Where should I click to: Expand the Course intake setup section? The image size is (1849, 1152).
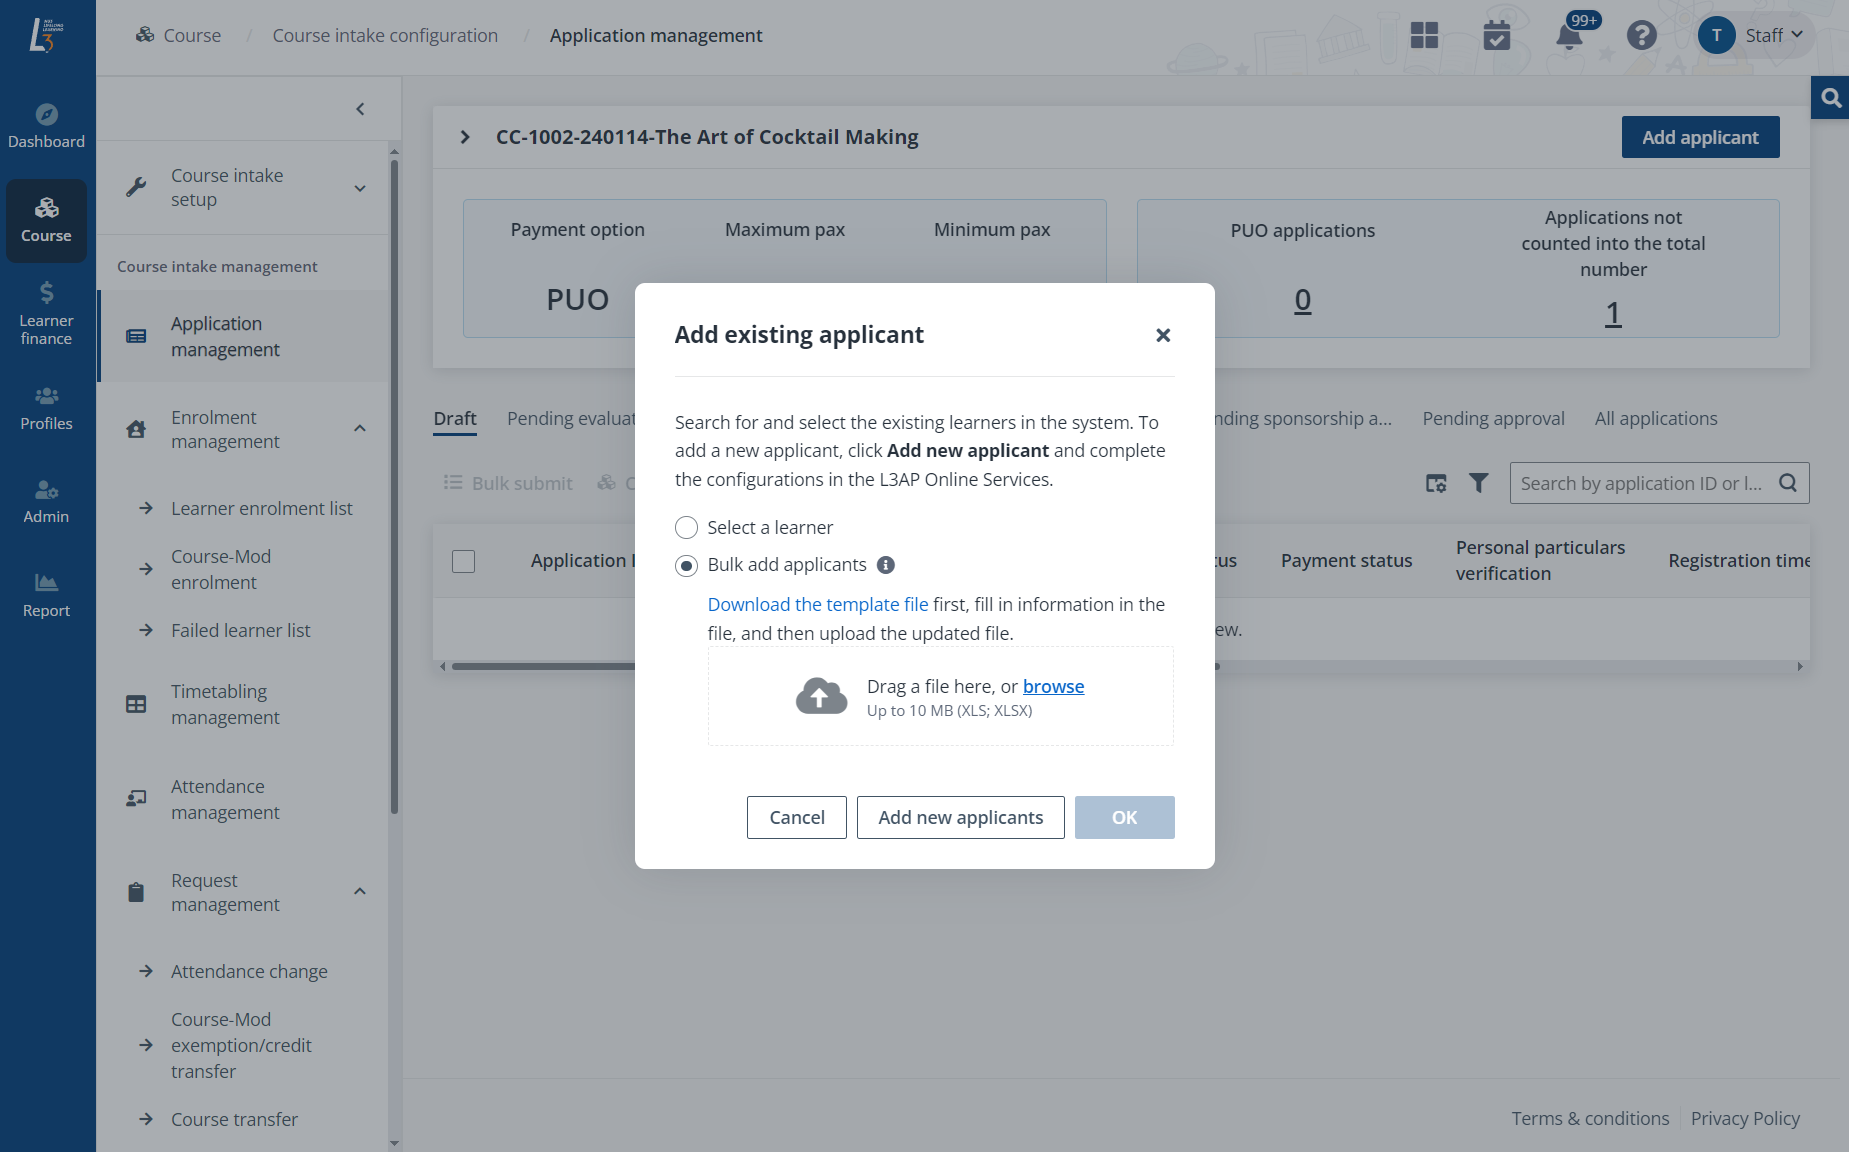pyautogui.click(x=359, y=187)
